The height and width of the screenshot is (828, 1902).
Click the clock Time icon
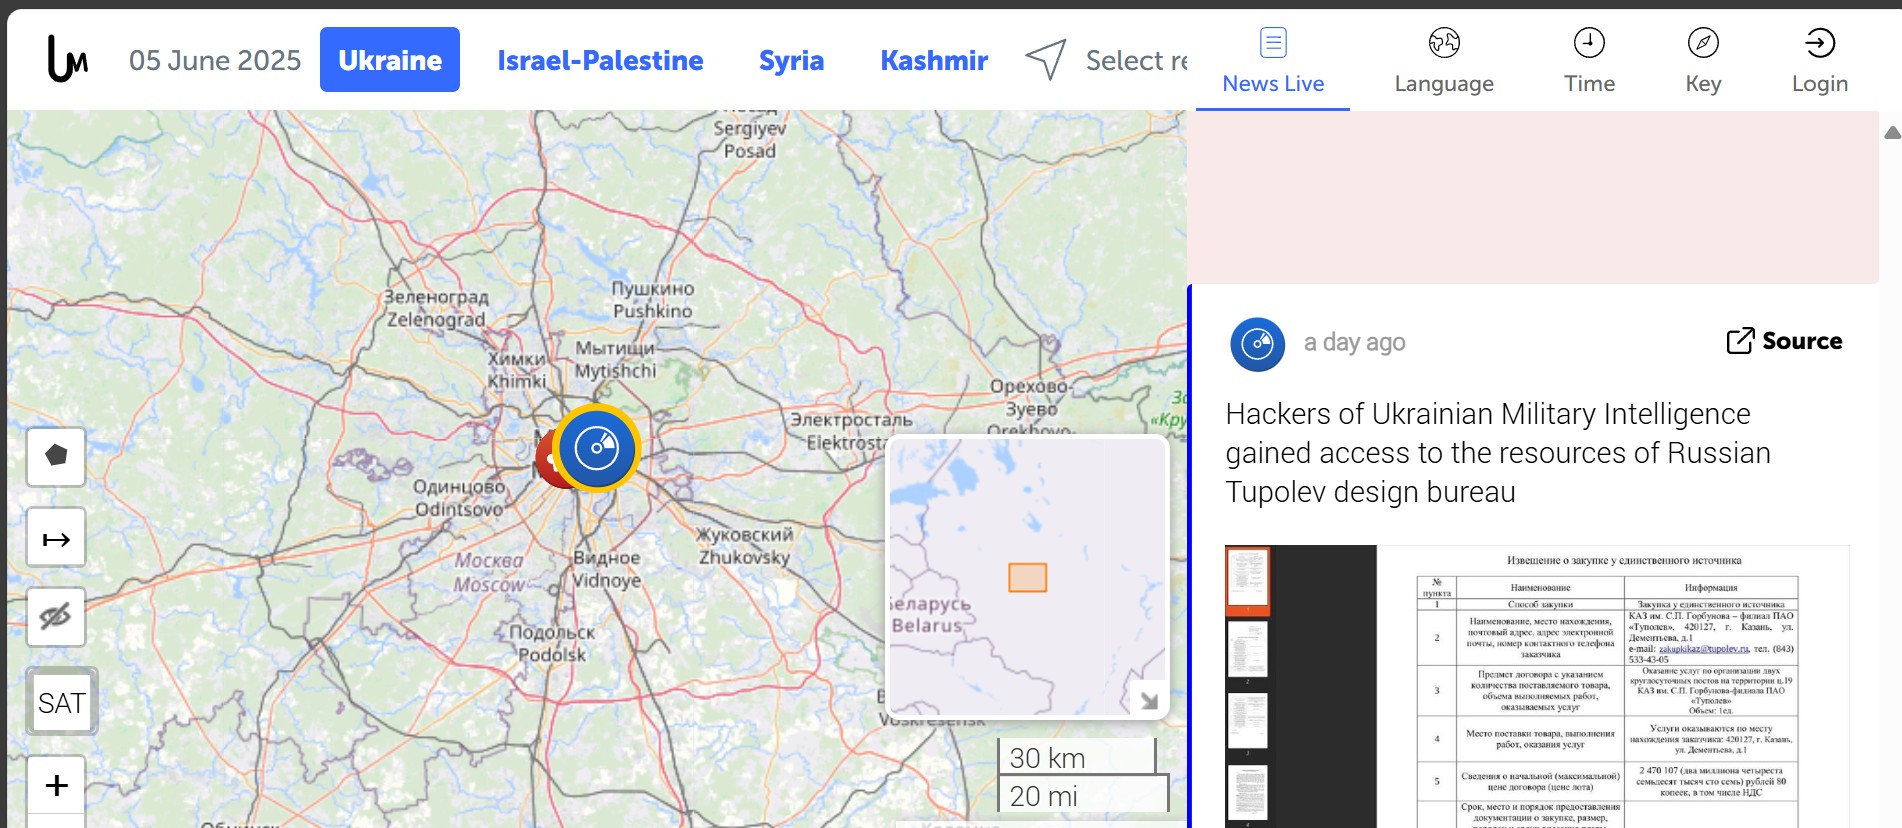coord(1589,43)
